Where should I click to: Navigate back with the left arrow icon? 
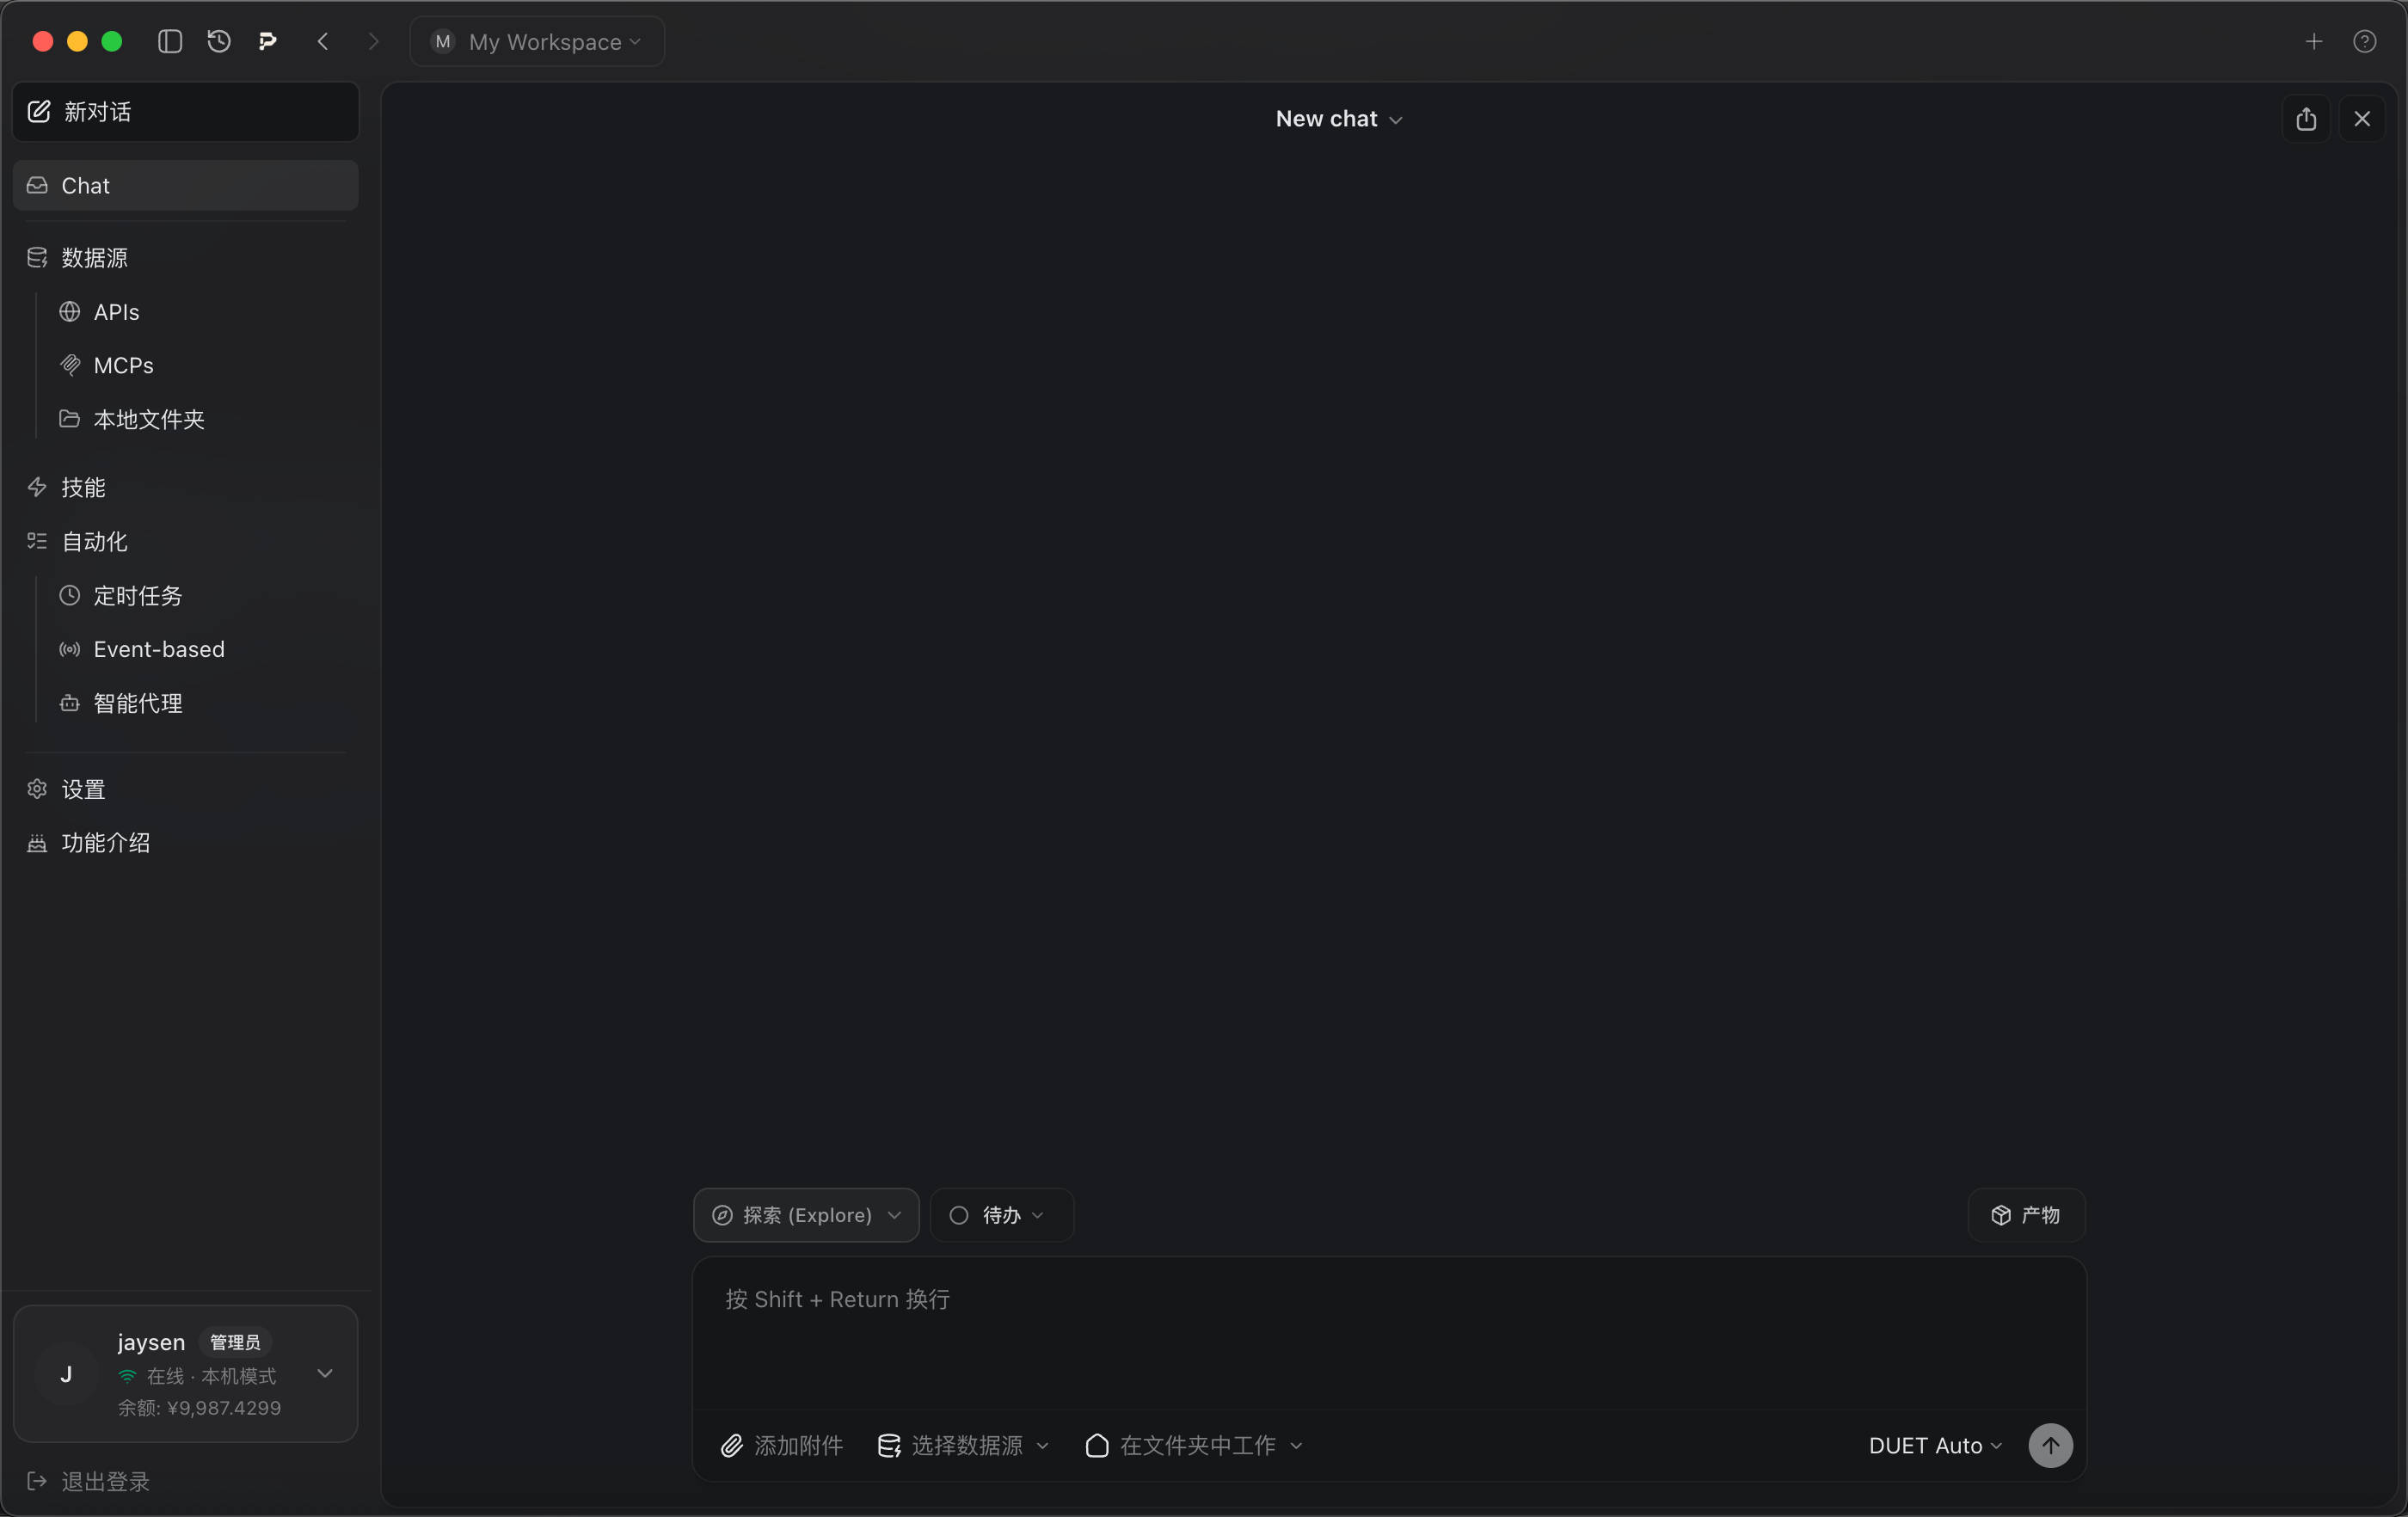pos(323,42)
